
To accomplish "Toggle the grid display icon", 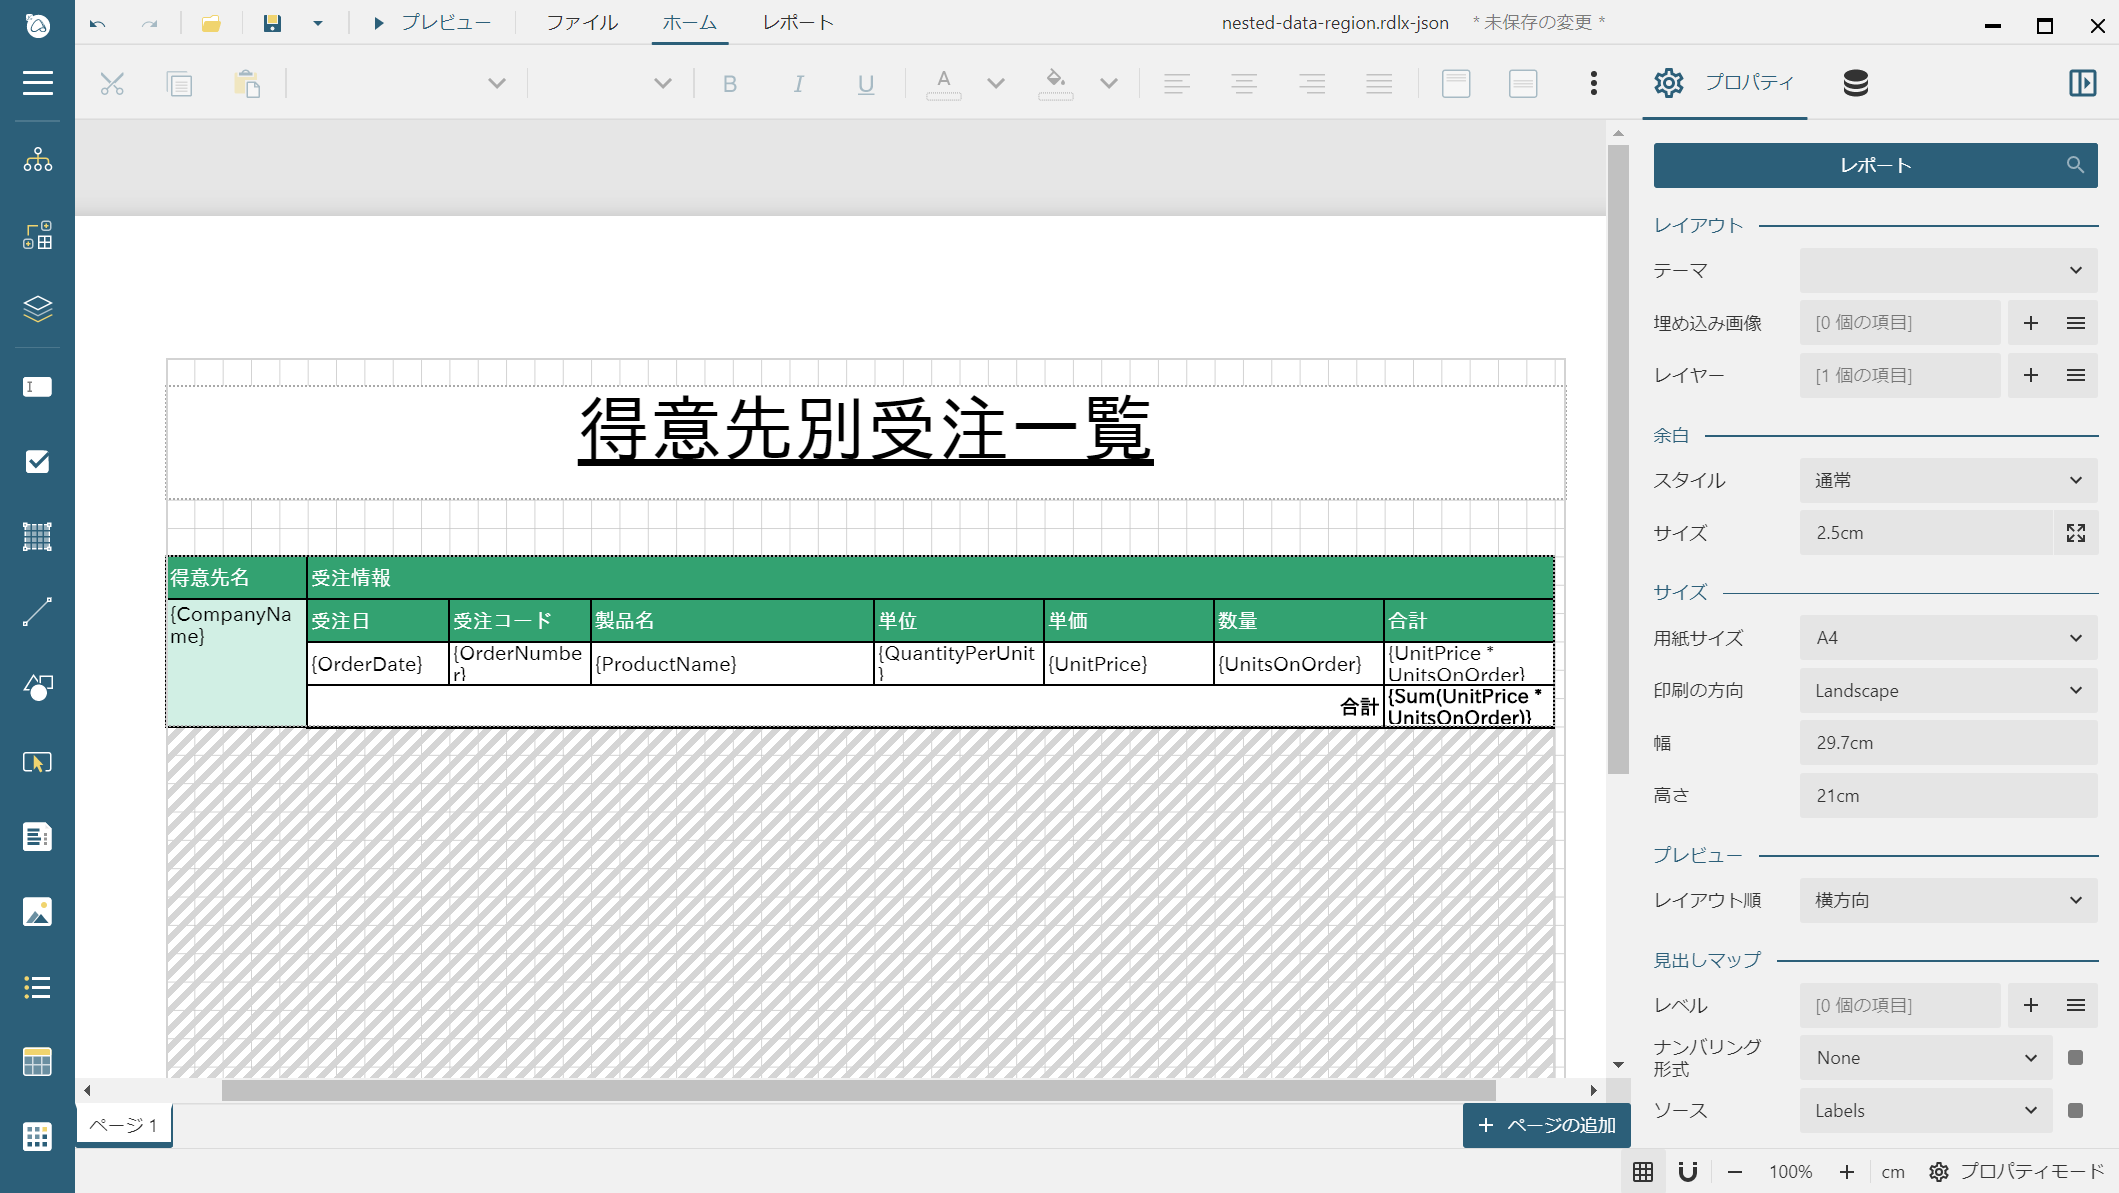I will point(1643,1171).
